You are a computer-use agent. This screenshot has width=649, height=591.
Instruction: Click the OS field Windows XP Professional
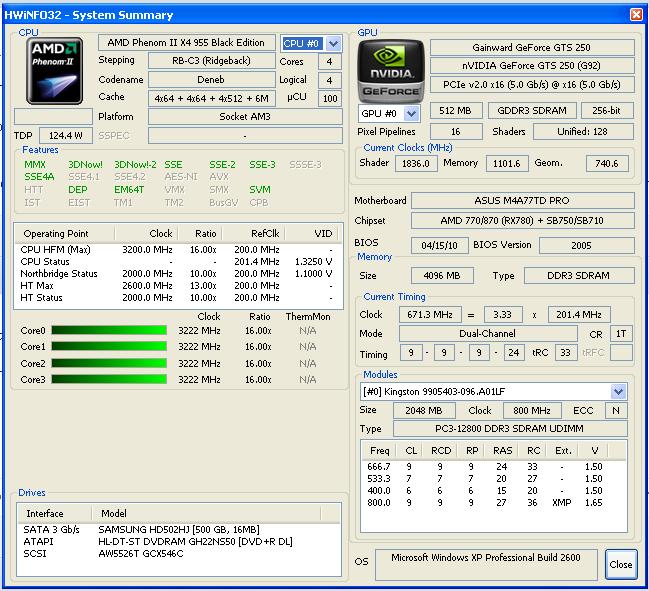coord(486,565)
